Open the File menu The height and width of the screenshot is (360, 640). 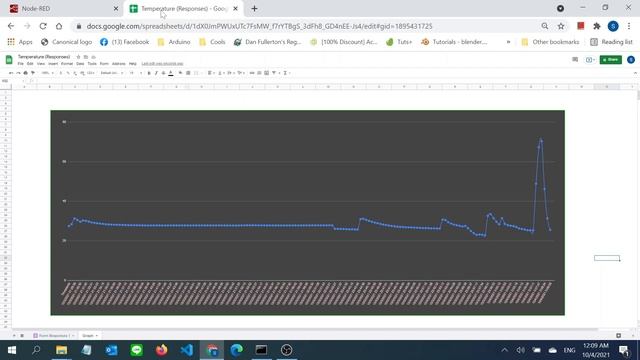coord(20,64)
